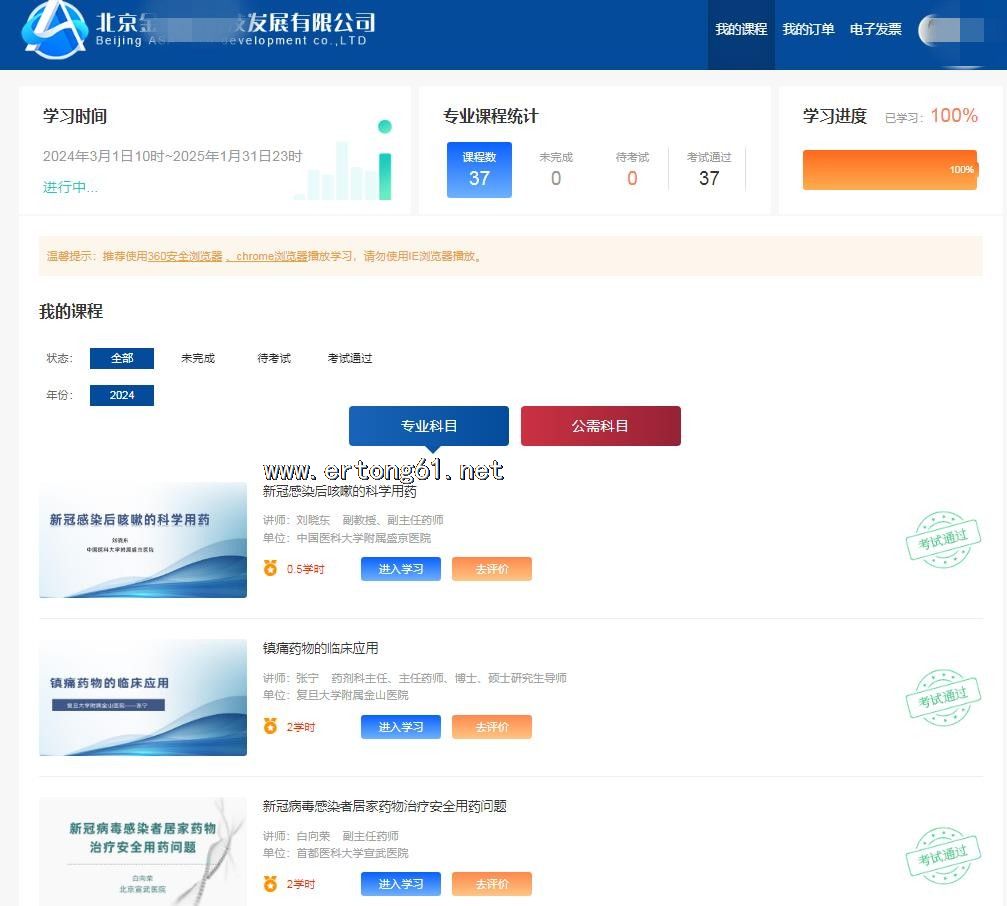The height and width of the screenshot is (906, 1007).
Task: Switch to the 专业科目 tab
Action: (x=428, y=426)
